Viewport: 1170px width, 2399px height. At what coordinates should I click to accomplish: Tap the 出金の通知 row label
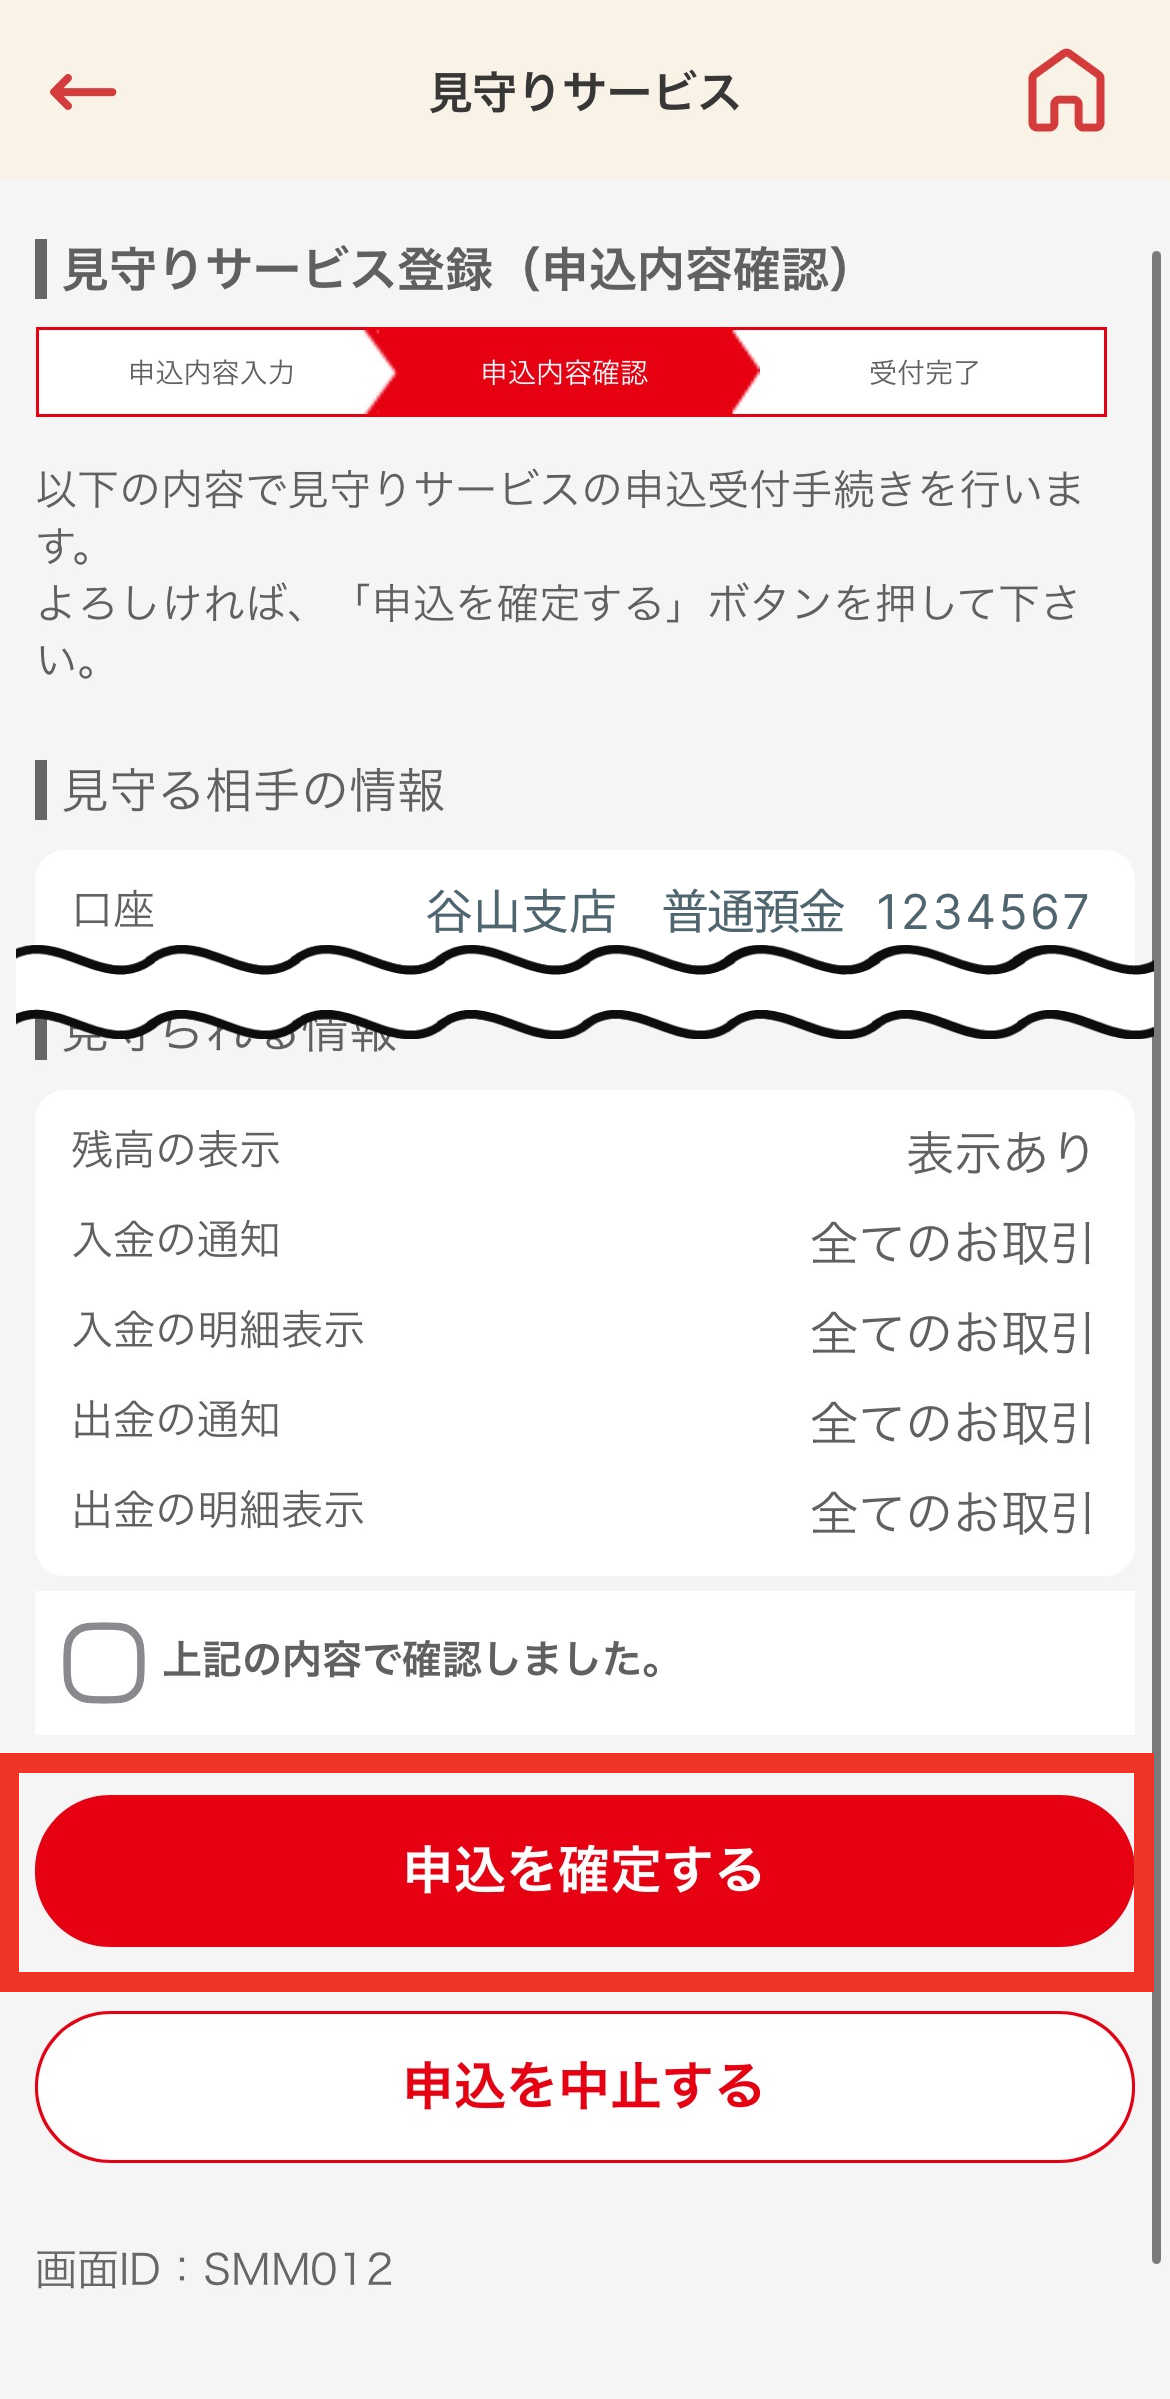(x=176, y=1420)
